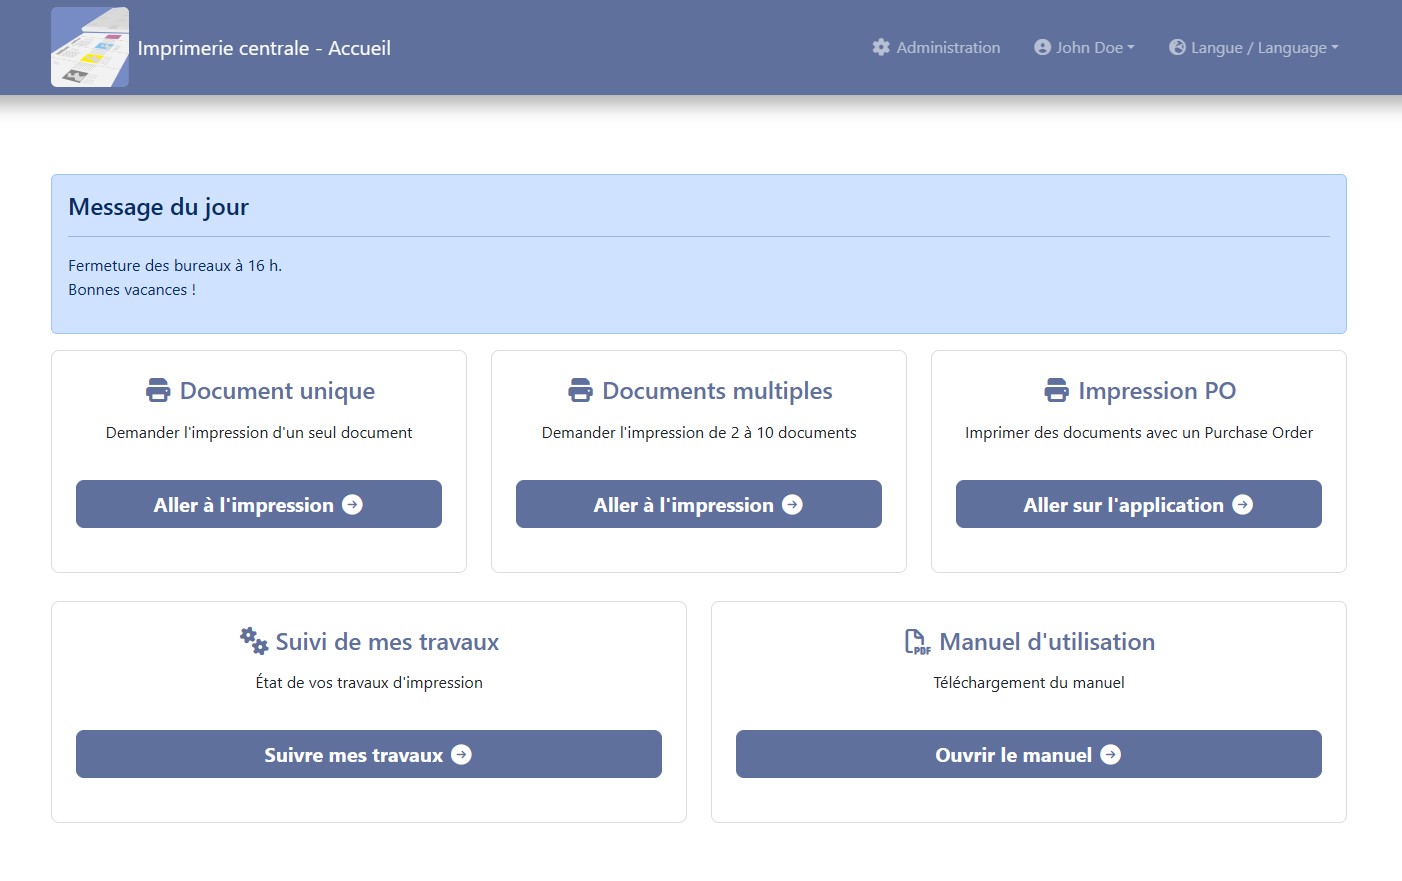Click the Imprimerie centrale - Accueil title
The image size is (1402, 881).
264,48
